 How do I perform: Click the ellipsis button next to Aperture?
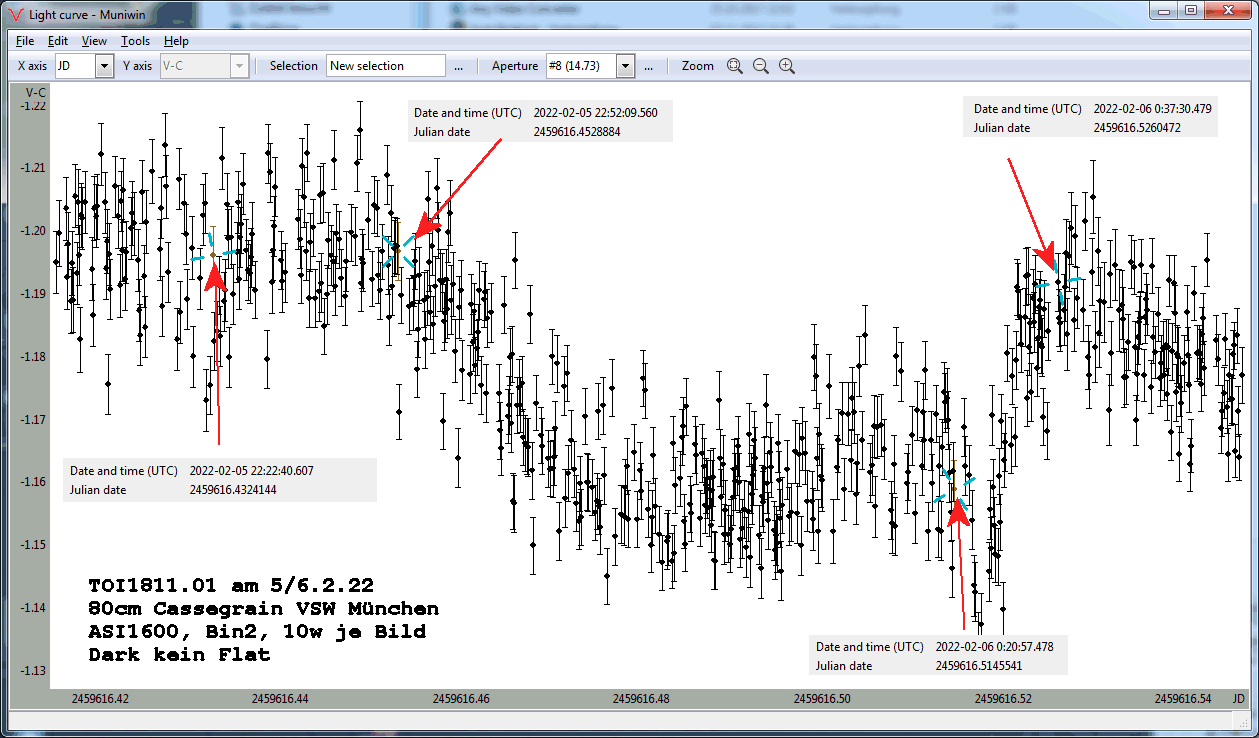click(648, 66)
